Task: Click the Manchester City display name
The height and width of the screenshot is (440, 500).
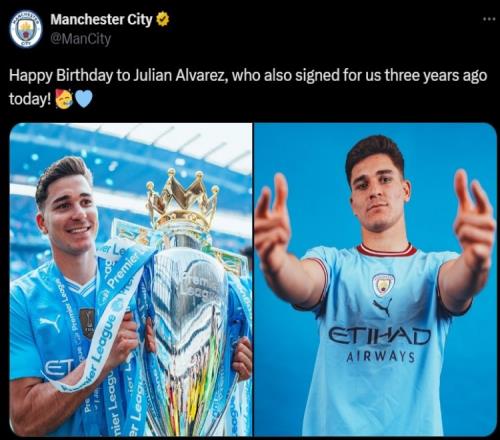Action: (101, 20)
